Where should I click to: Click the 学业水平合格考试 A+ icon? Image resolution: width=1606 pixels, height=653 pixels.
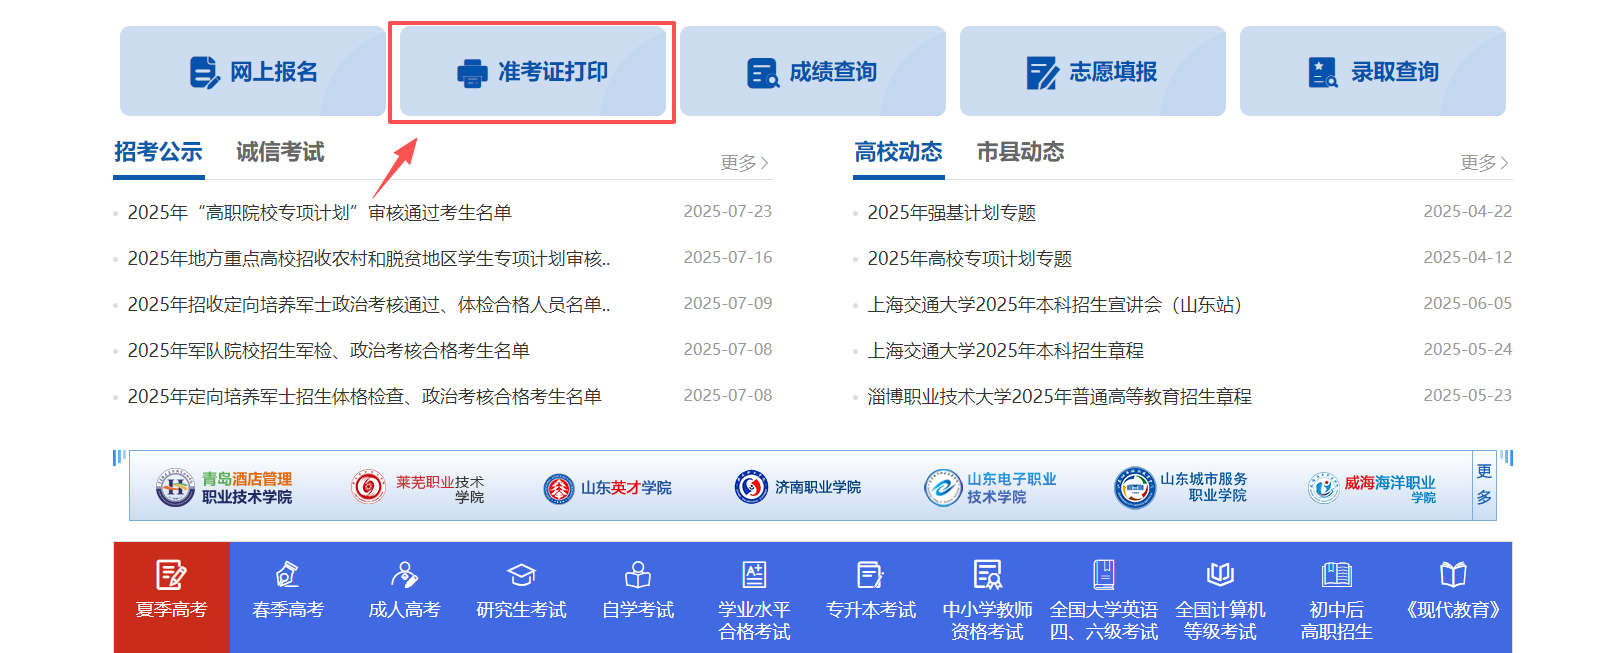[x=754, y=575]
